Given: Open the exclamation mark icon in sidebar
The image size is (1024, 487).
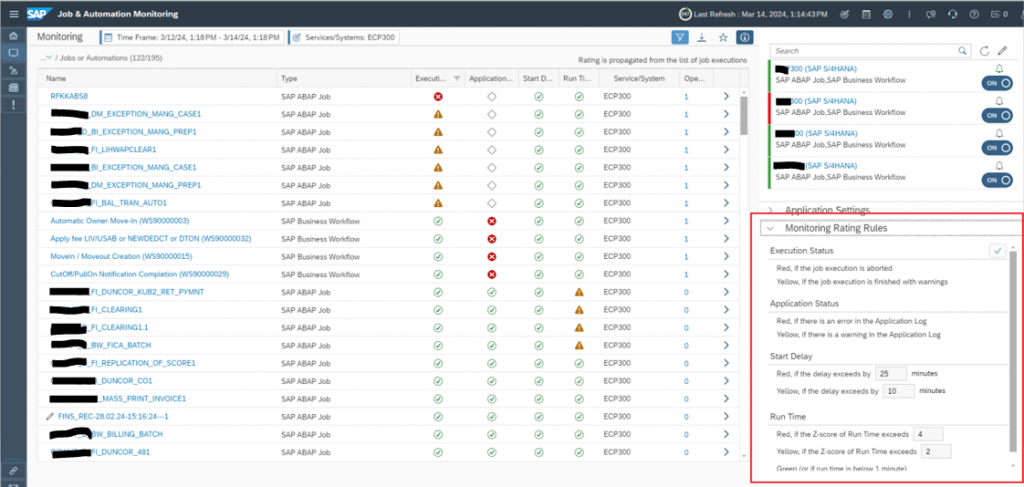Looking at the screenshot, I should click(13, 104).
